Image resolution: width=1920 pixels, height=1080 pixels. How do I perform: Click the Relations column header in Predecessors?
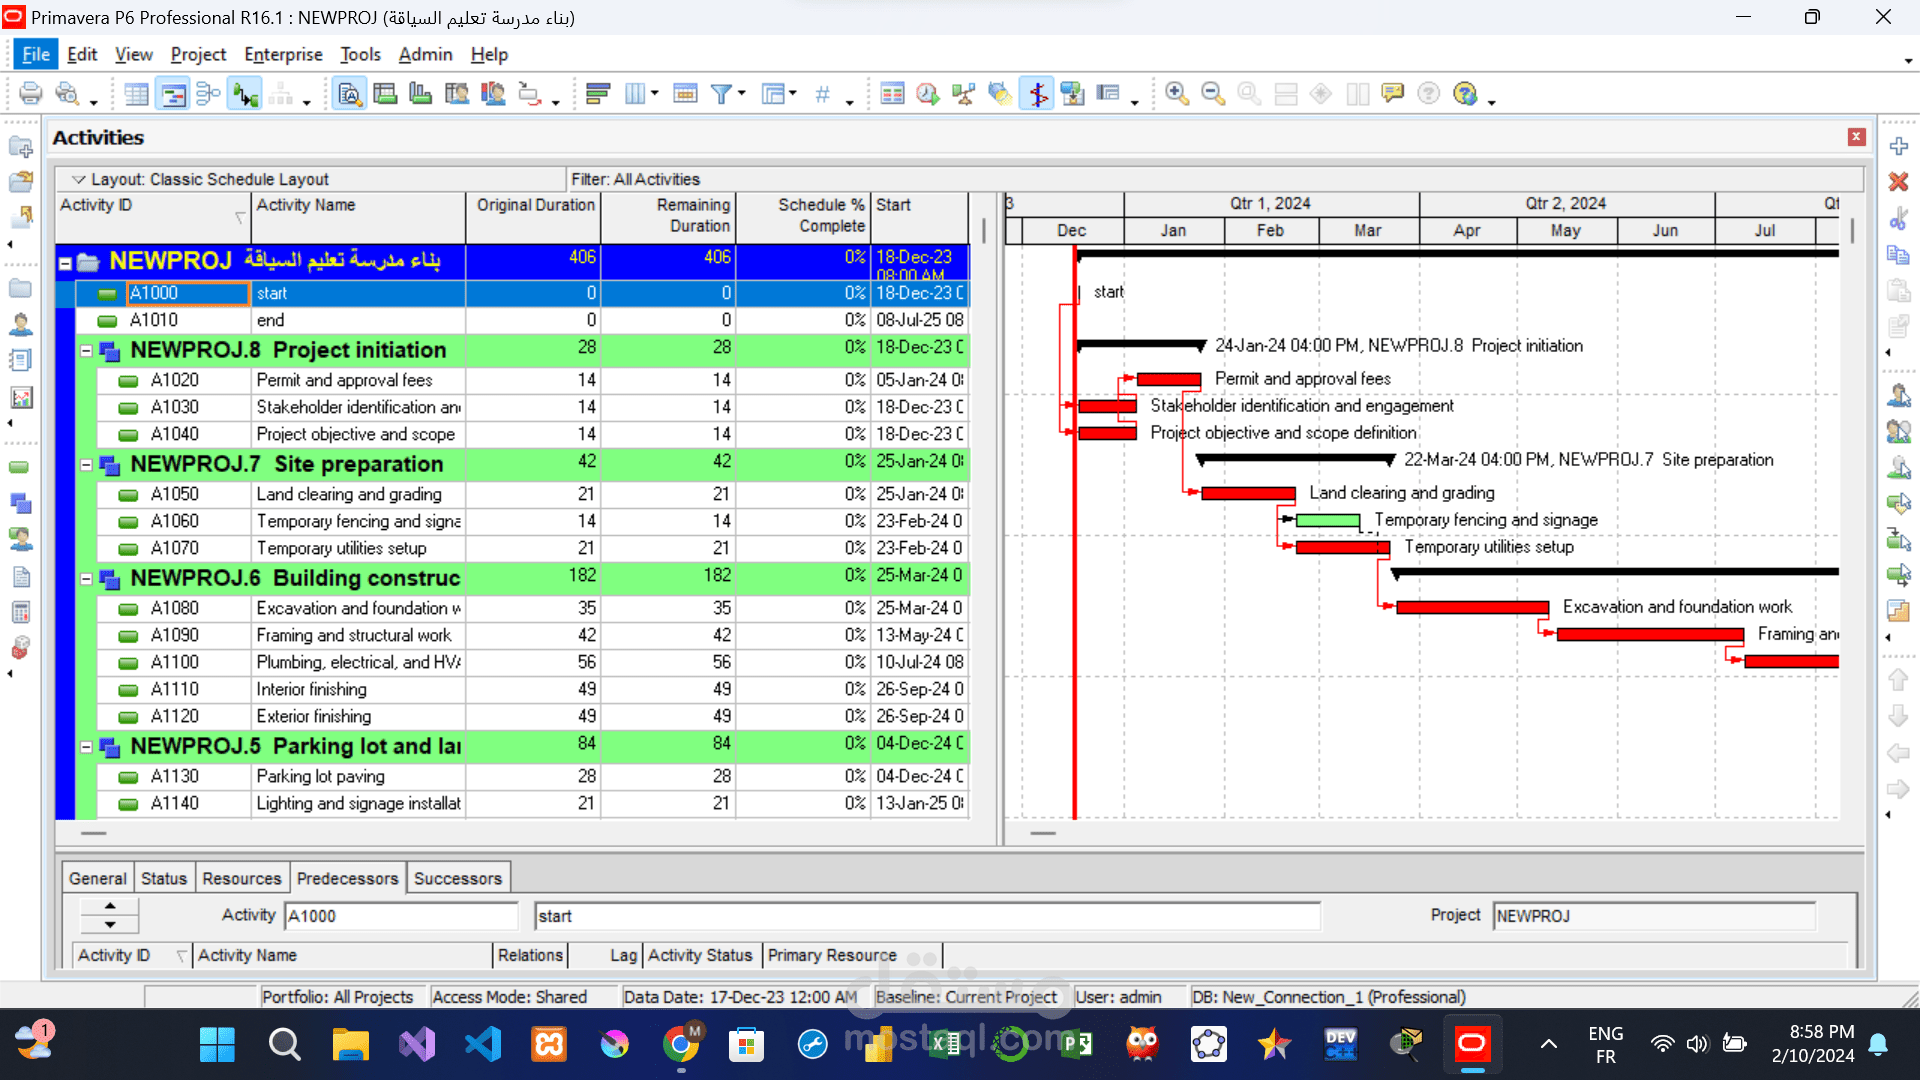(x=531, y=955)
